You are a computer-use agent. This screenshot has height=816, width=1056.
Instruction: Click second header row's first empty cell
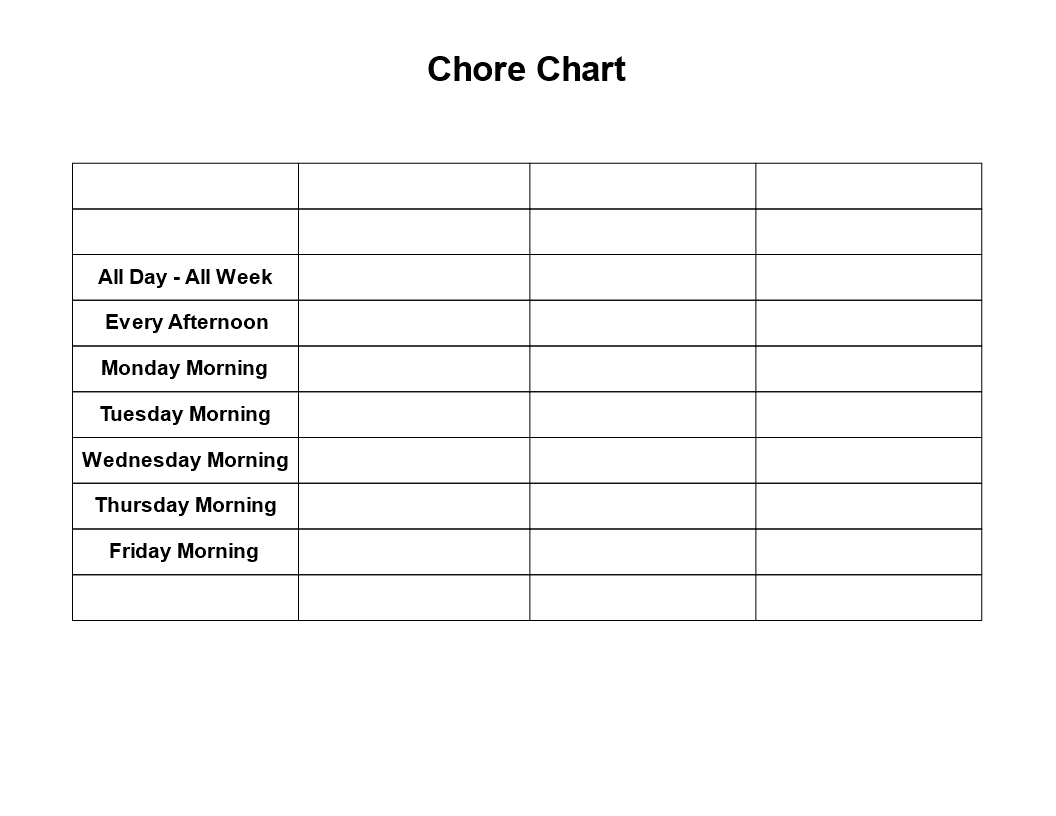[185, 232]
